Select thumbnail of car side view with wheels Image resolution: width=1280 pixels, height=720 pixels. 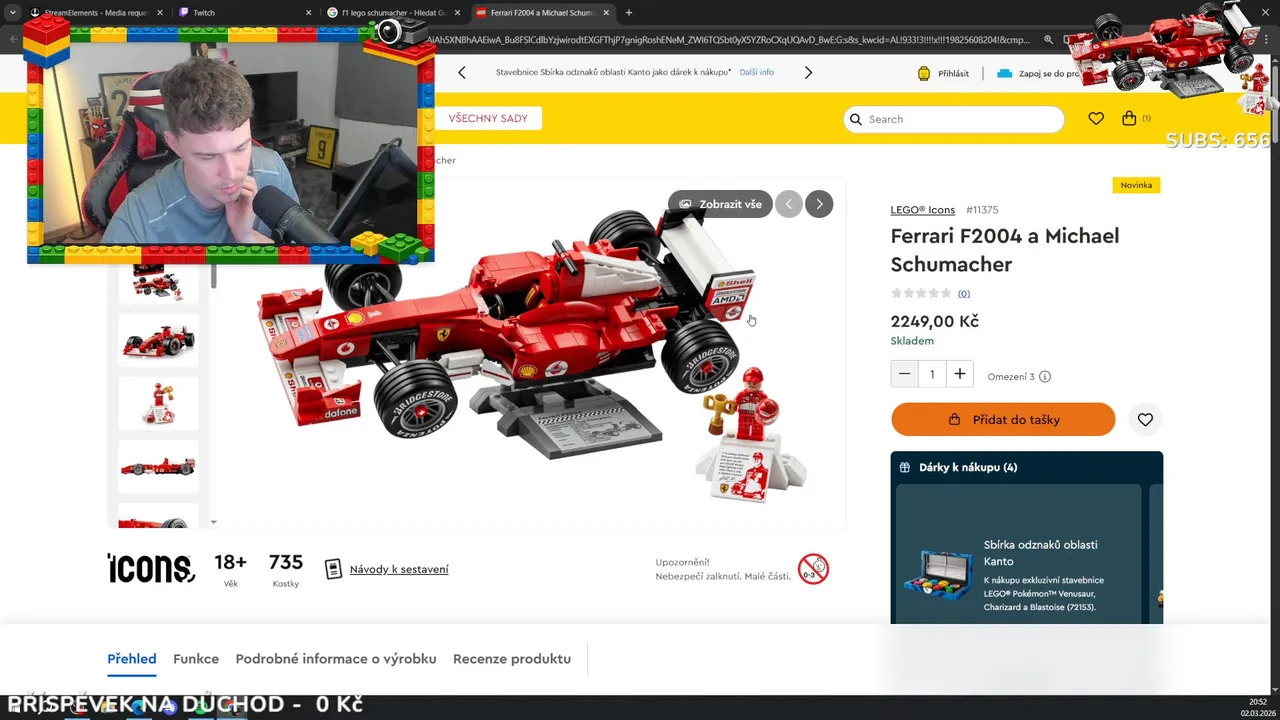tap(158, 342)
